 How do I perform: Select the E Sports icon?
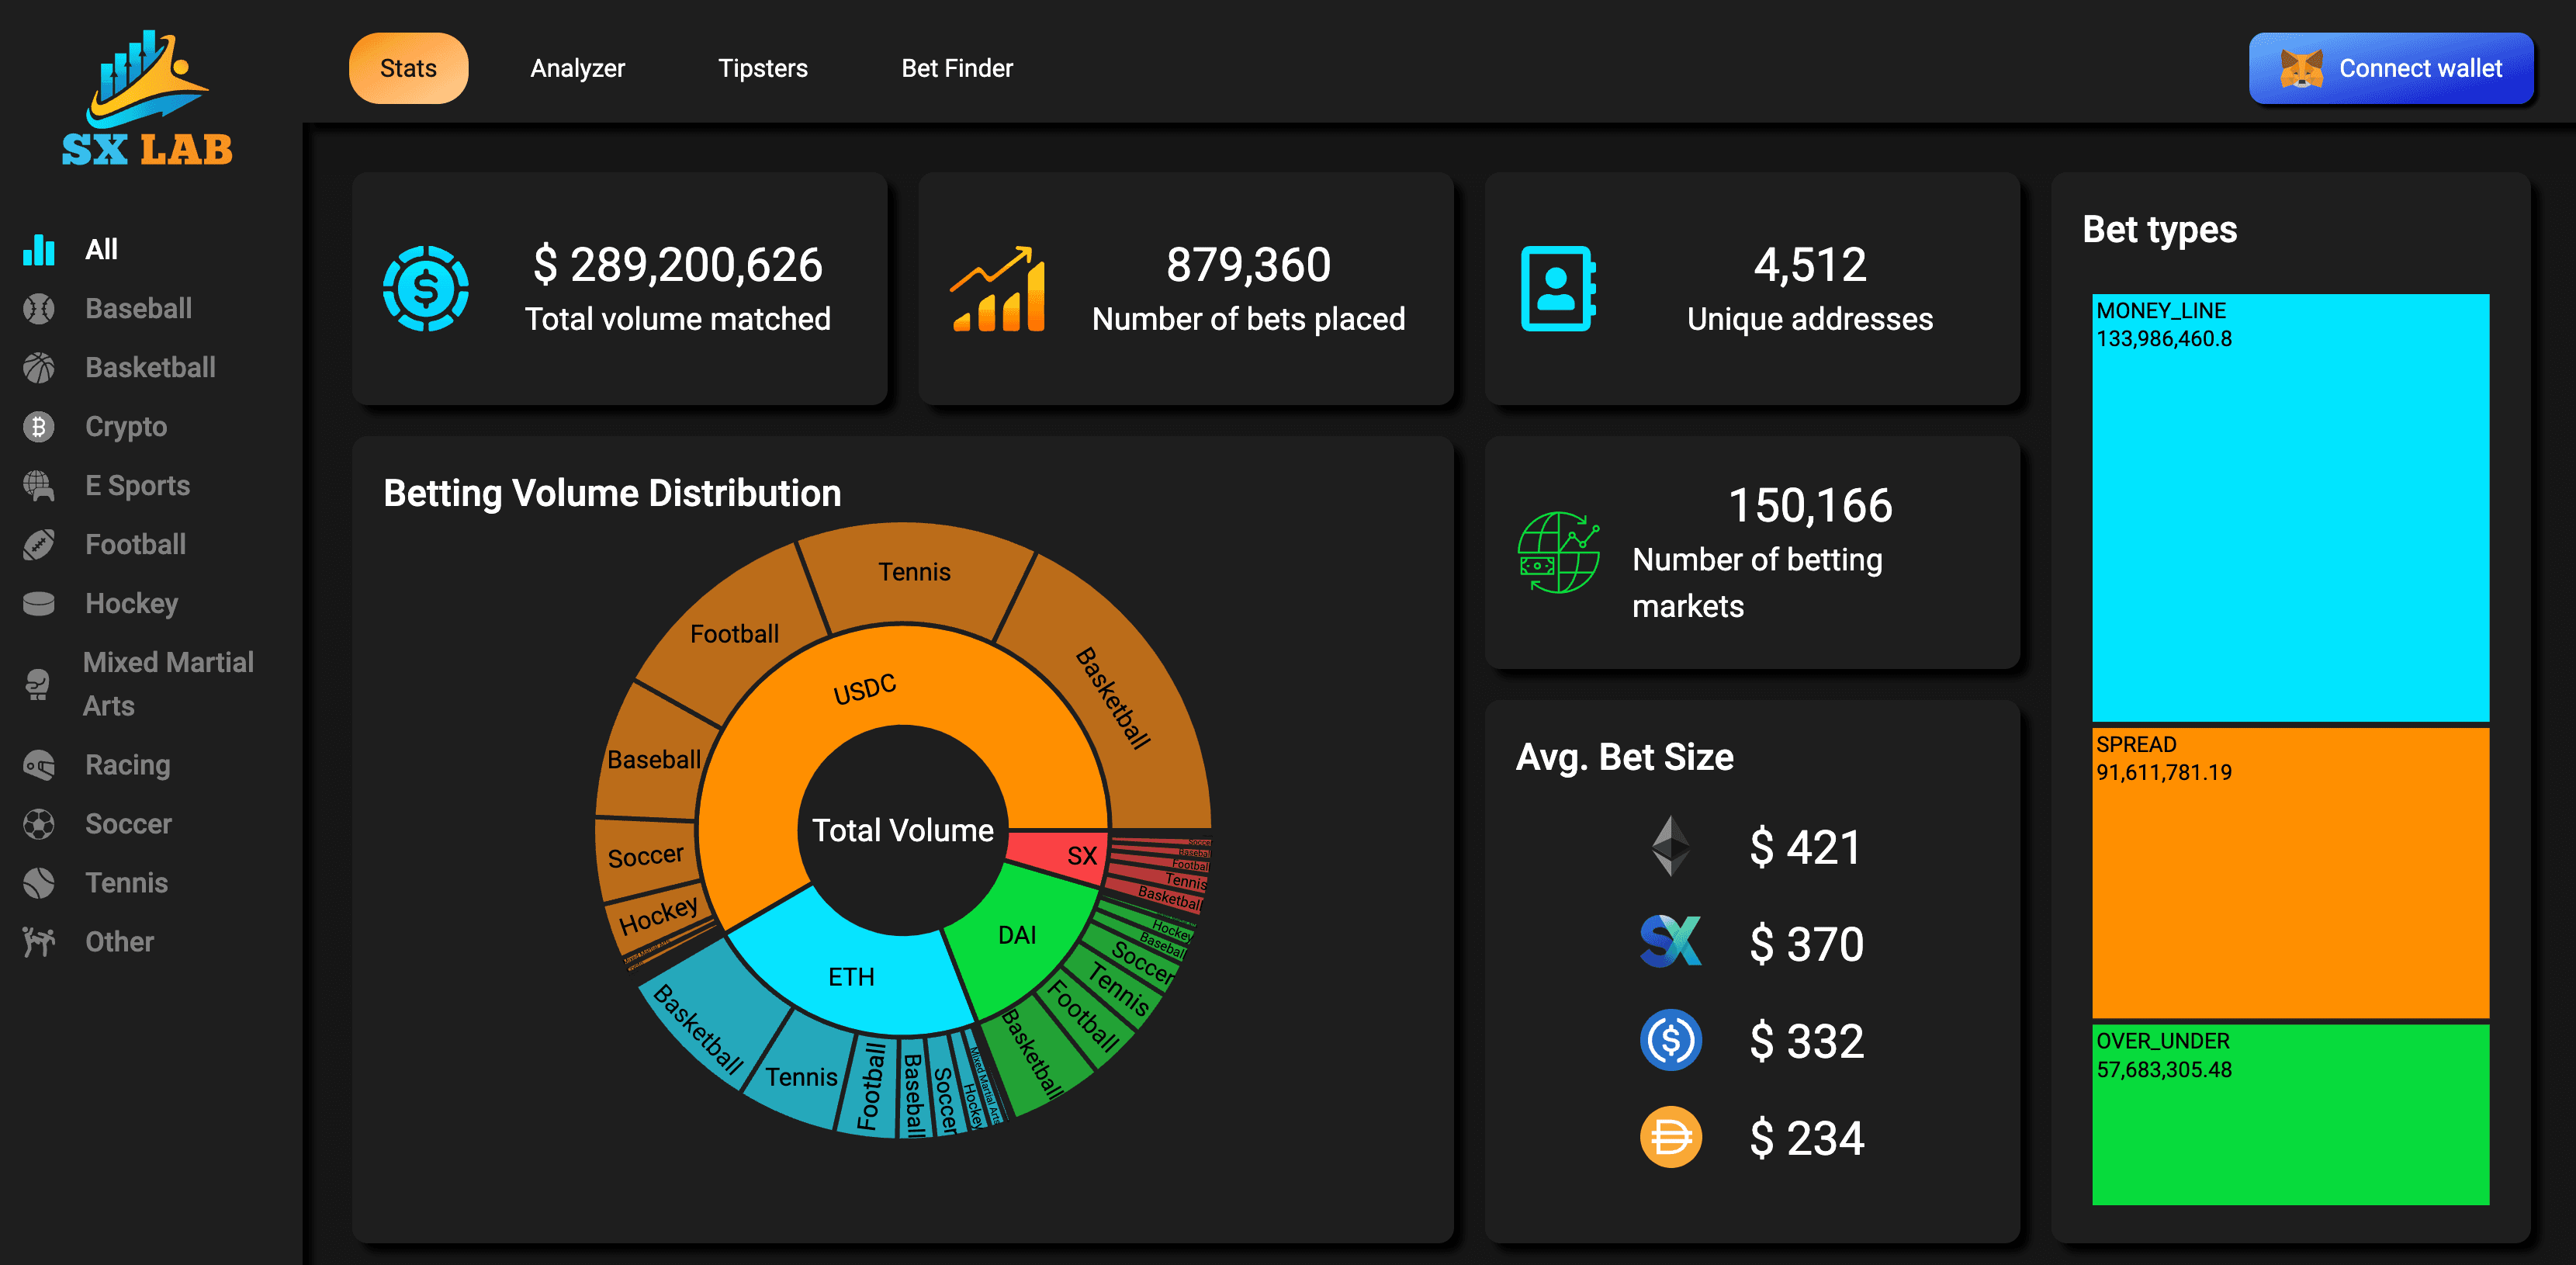[39, 486]
